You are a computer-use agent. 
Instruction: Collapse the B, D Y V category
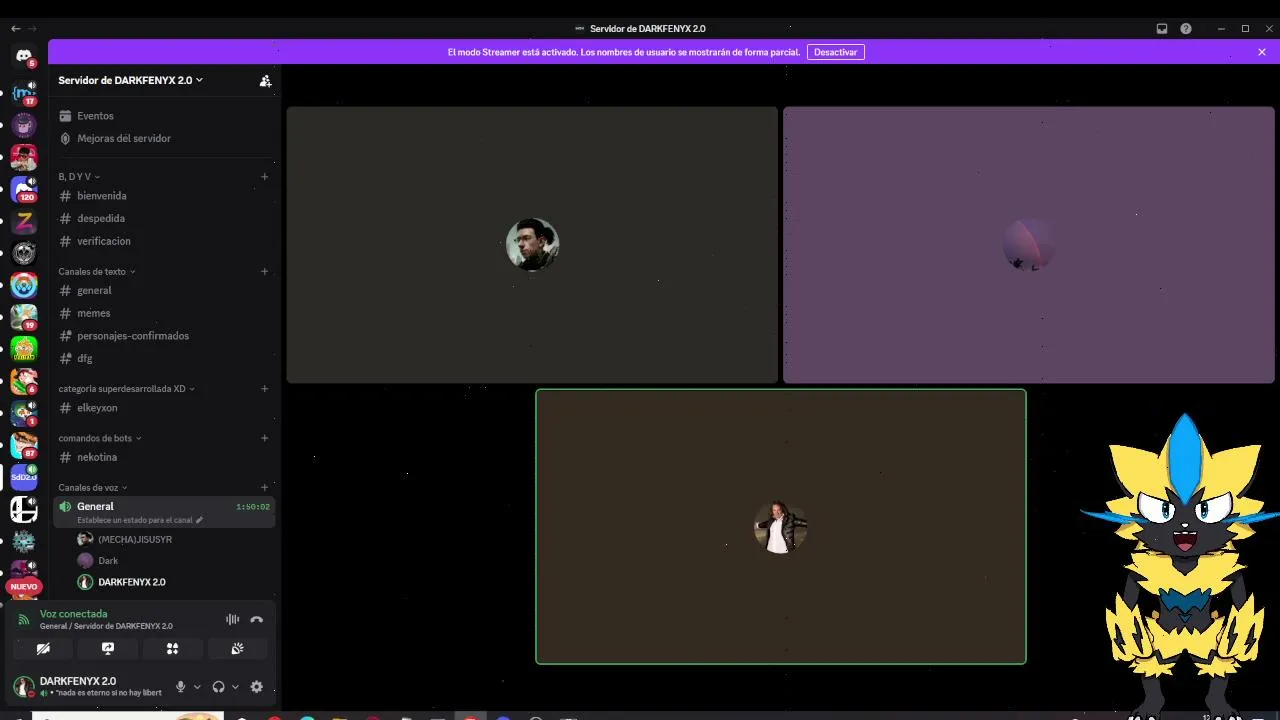(79, 177)
